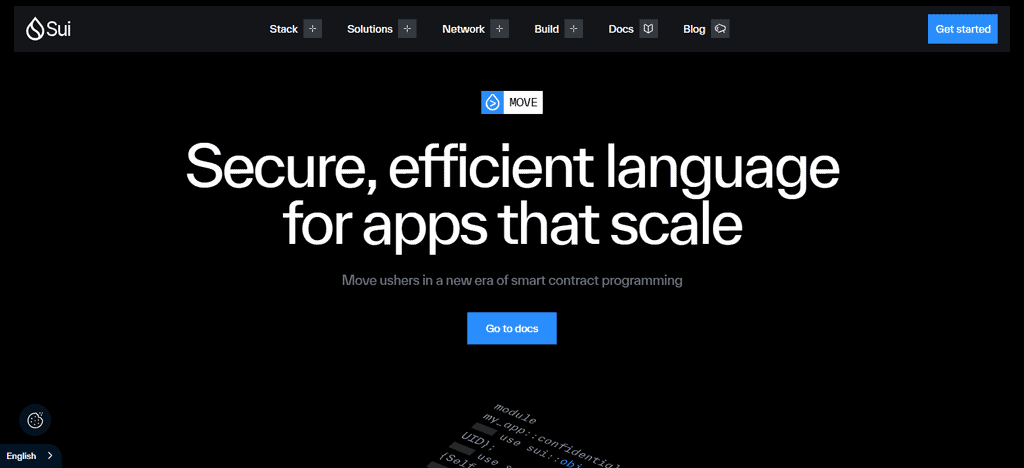Image resolution: width=1024 pixels, height=468 pixels.
Task: Expand the Solutions menu plus icon
Action: [x=408, y=29]
